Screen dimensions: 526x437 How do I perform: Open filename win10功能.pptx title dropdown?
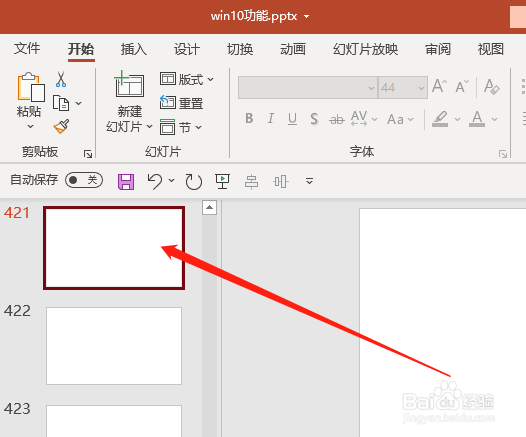tap(306, 16)
